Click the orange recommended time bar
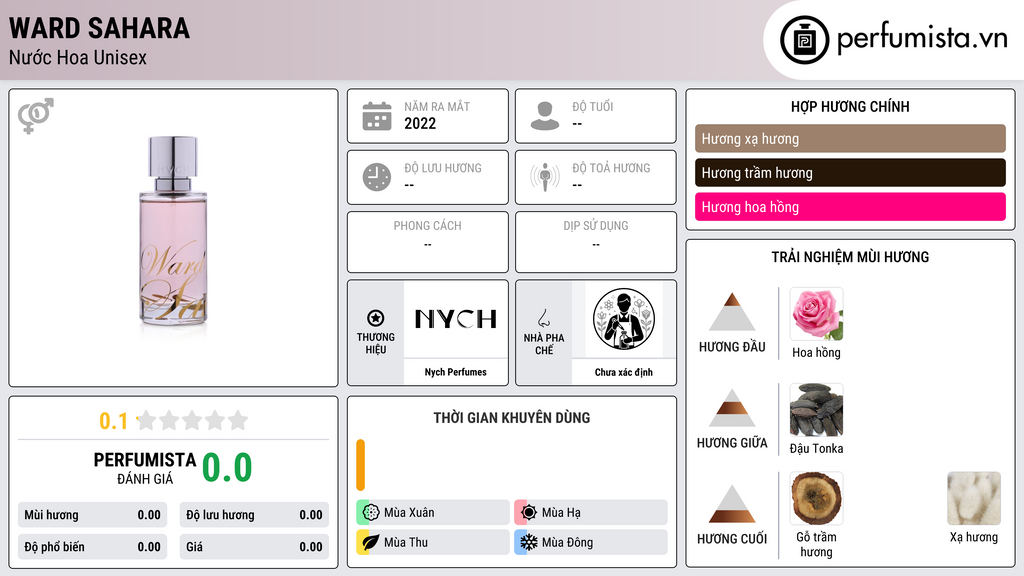This screenshot has height=576, width=1024. click(x=360, y=465)
